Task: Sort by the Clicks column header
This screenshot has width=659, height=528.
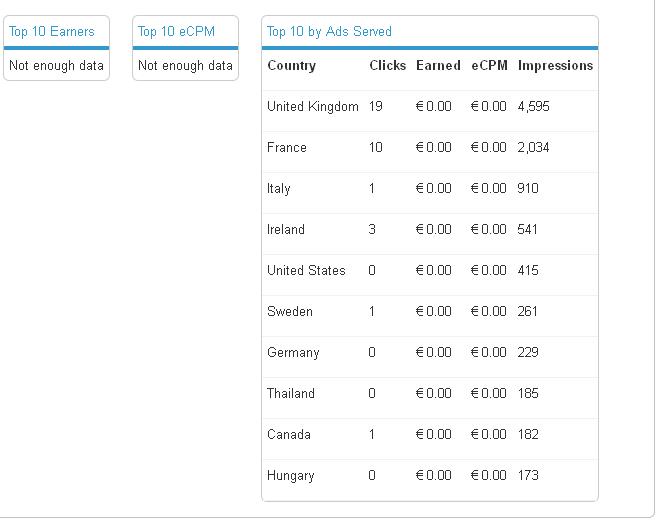Action: [387, 66]
